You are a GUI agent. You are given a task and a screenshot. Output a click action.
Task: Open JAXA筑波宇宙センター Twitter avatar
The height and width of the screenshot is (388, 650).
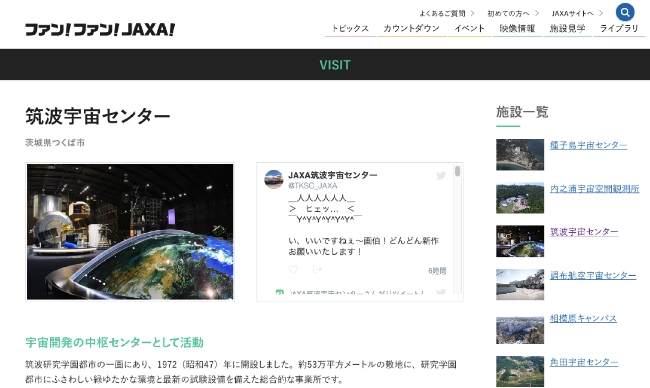click(x=274, y=179)
